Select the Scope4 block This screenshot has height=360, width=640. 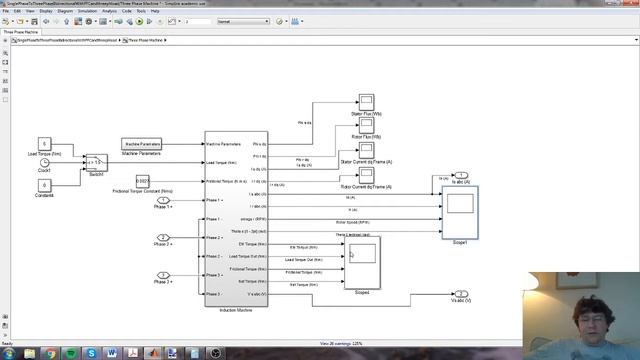[x=362, y=262]
